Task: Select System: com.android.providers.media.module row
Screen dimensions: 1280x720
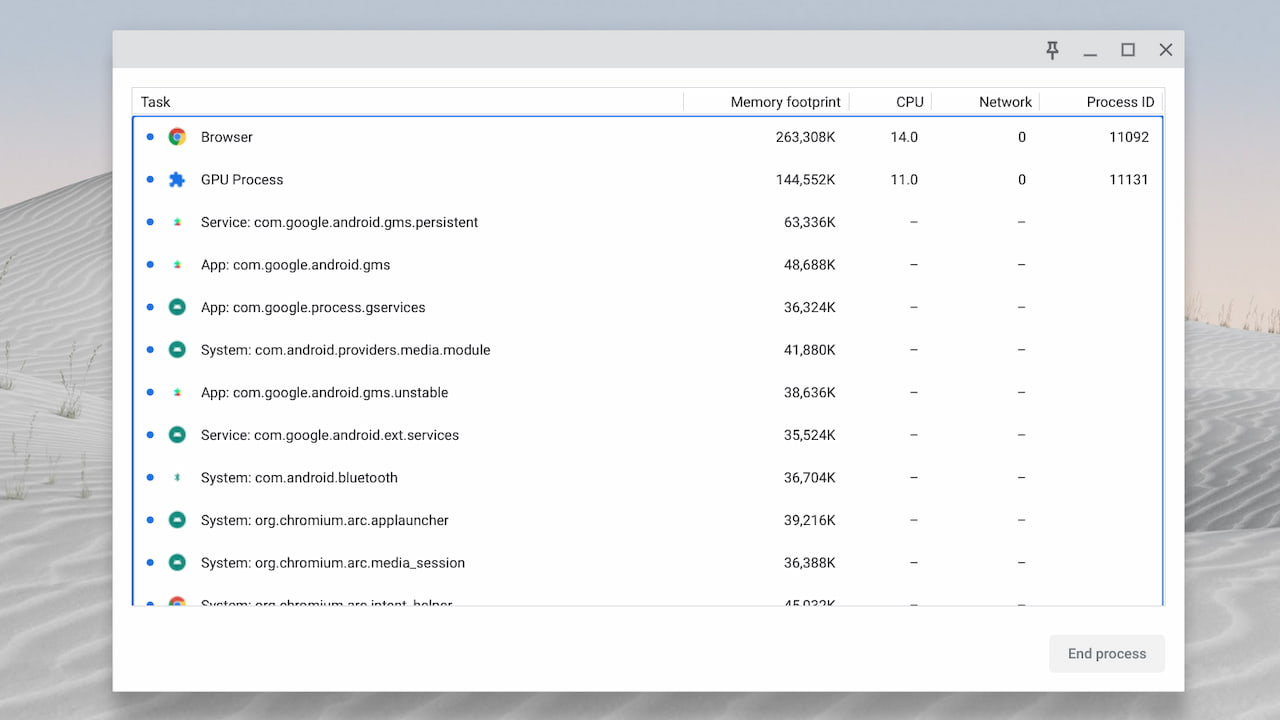Action: (648, 350)
